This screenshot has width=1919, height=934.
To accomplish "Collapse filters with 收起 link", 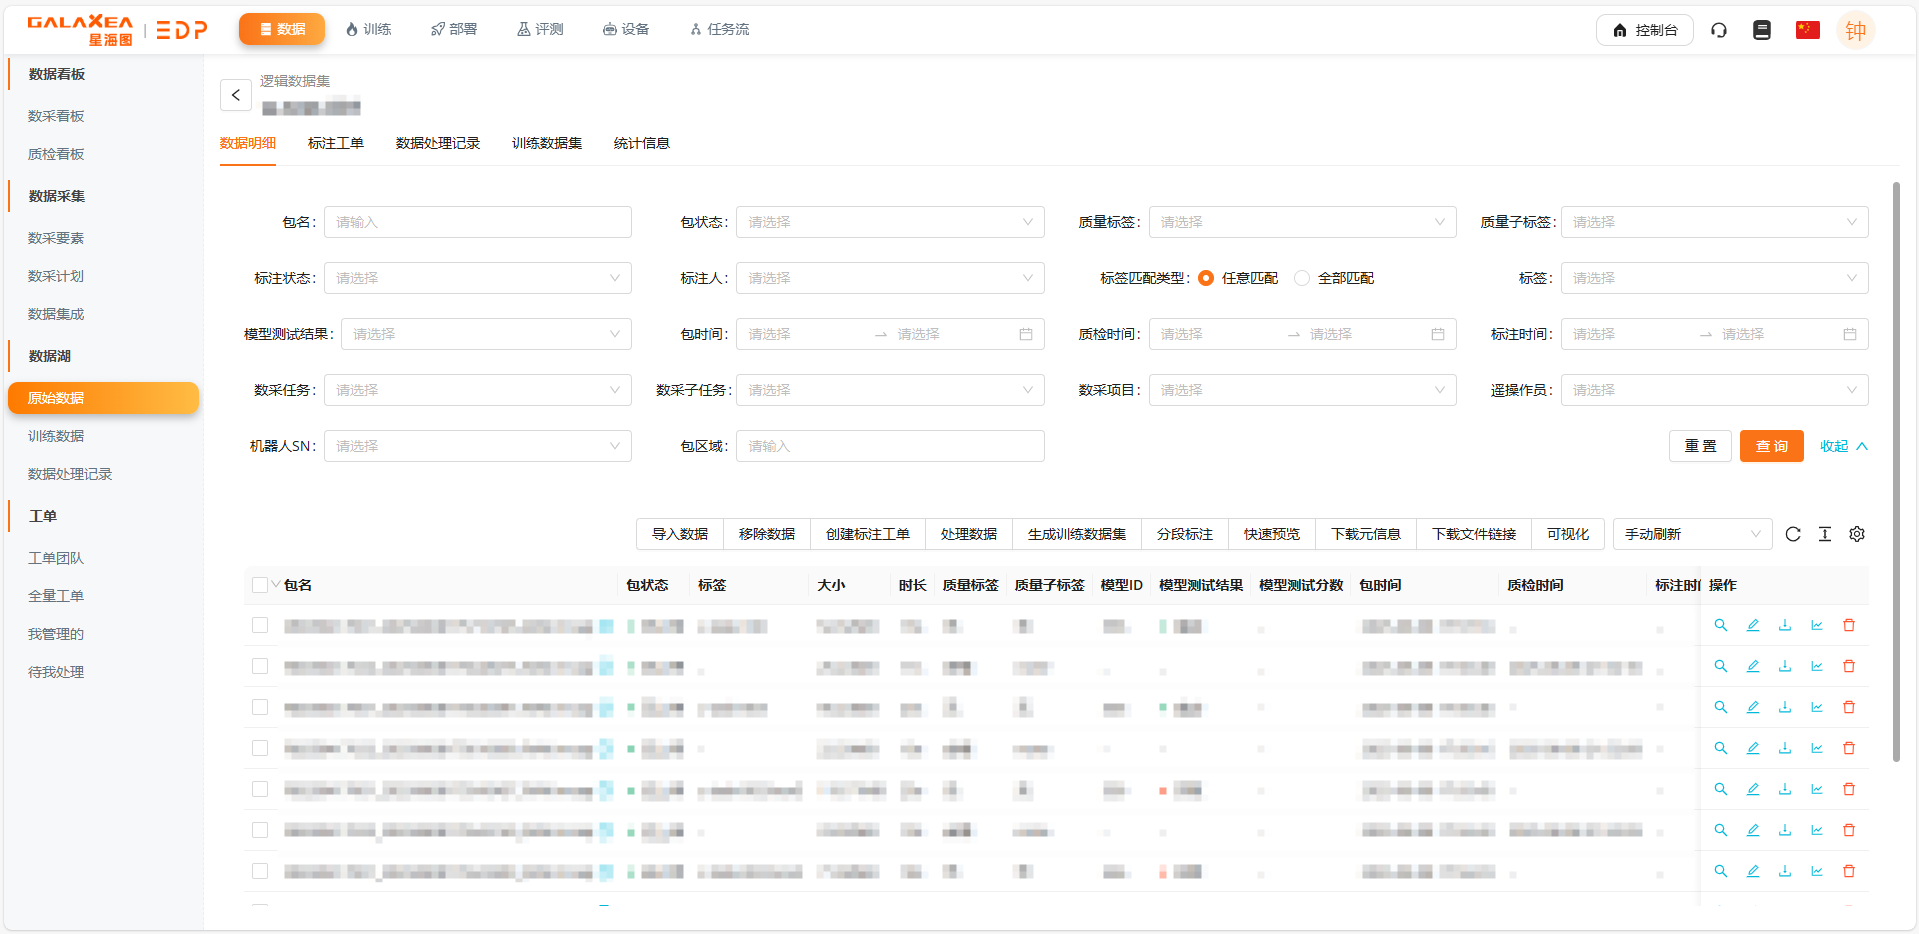I will coord(1842,446).
